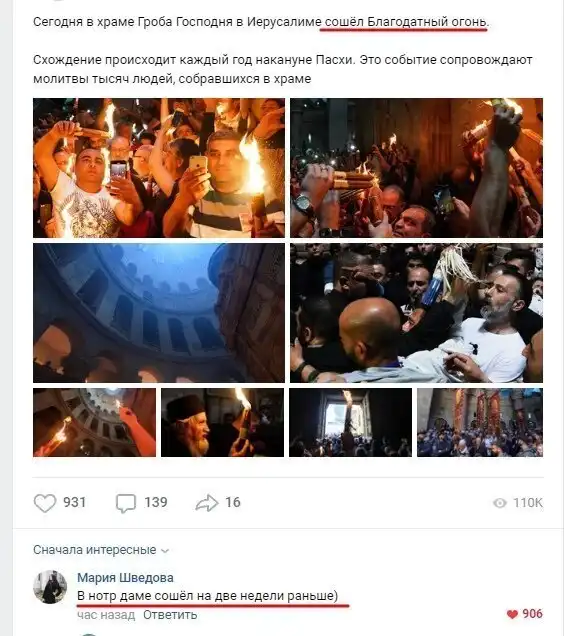Click Ответить under the comment
The height and width of the screenshot is (636, 564).
[170, 615]
